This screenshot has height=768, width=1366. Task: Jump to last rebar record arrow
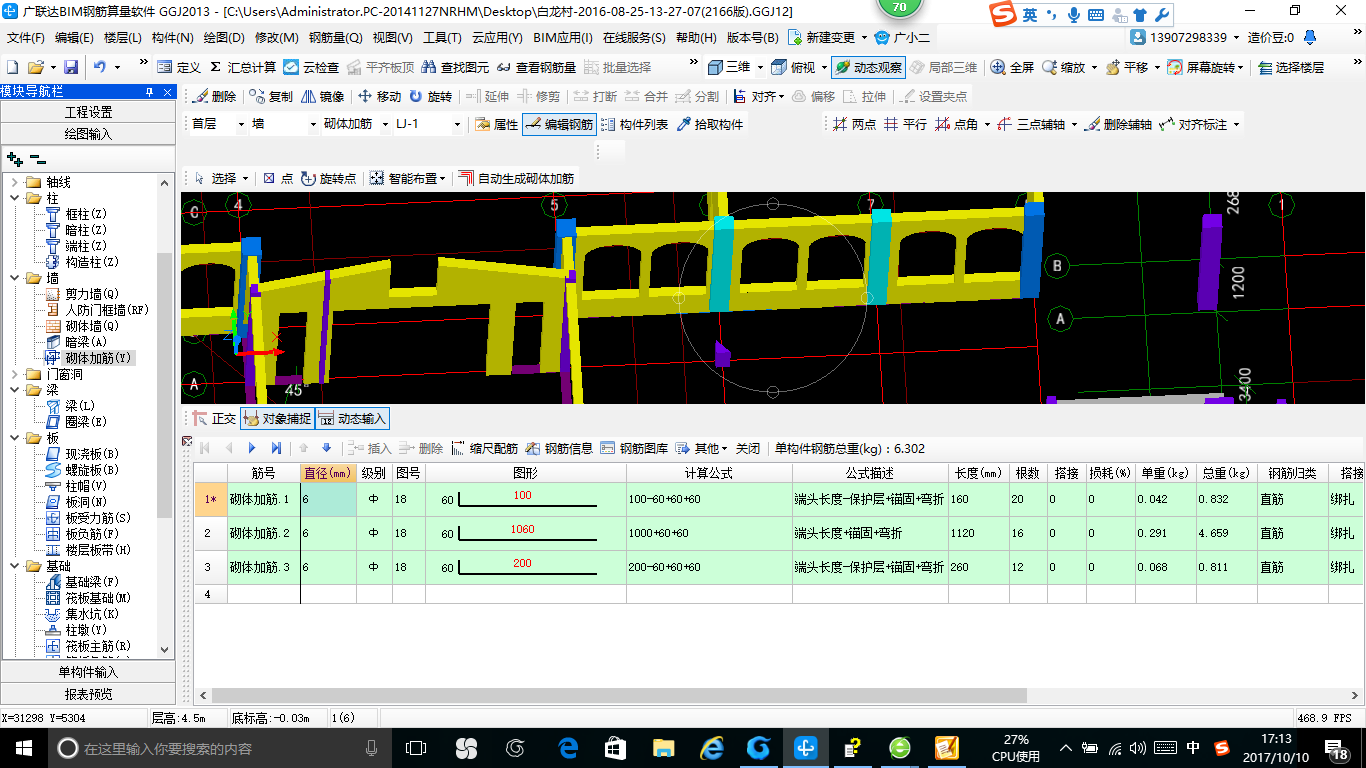276,448
